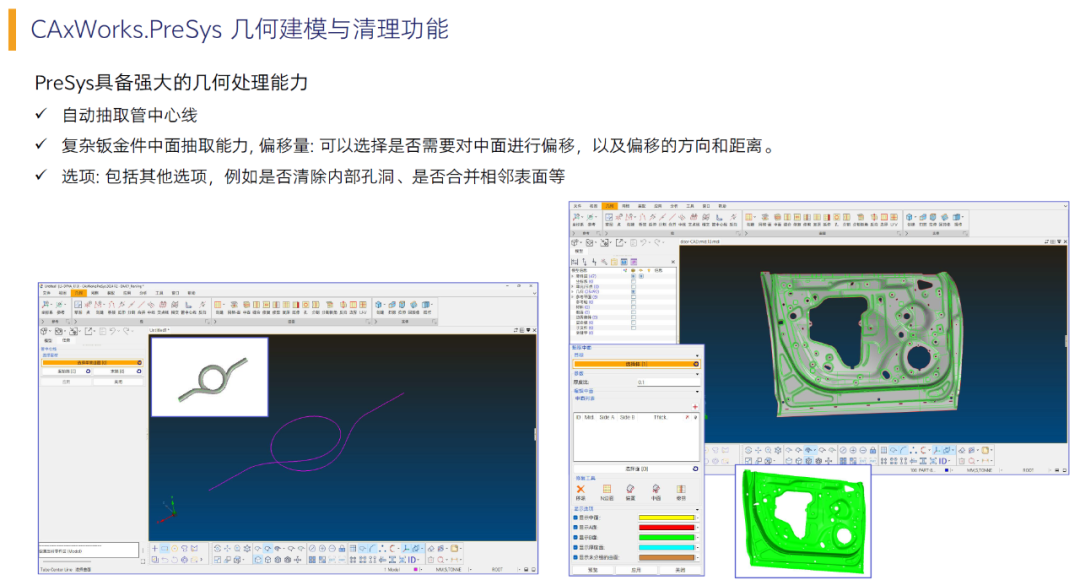This screenshot has height=580, width=1080.
Task: Collapse the display options section arrow
Action: pos(697,510)
